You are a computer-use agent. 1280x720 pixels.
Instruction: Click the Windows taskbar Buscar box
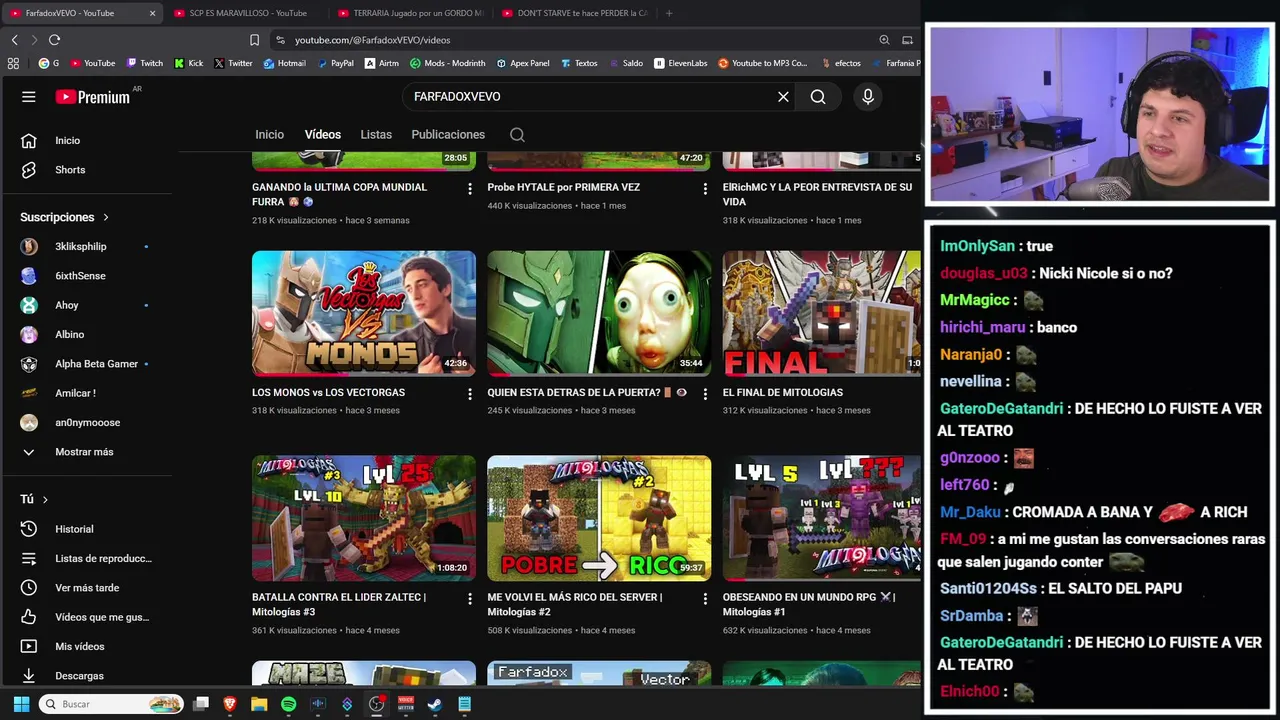click(112, 704)
